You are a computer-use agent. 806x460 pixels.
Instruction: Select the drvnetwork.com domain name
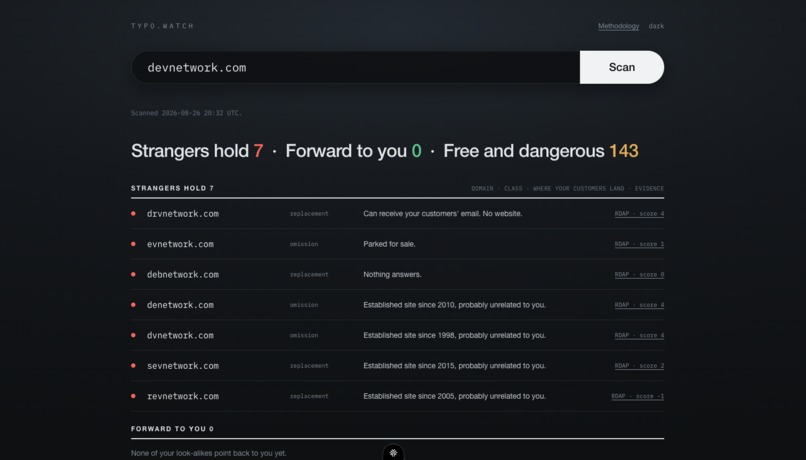click(x=182, y=214)
